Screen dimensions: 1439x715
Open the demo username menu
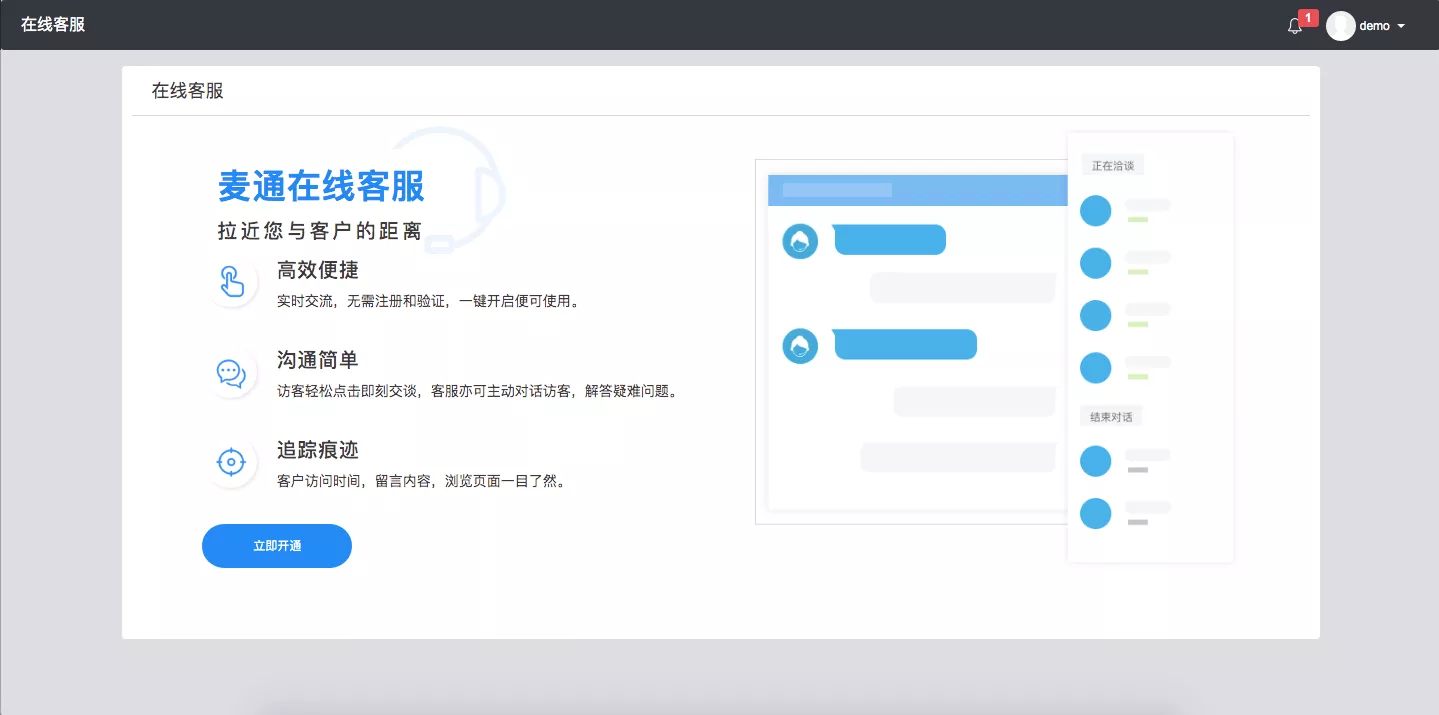(x=1374, y=26)
